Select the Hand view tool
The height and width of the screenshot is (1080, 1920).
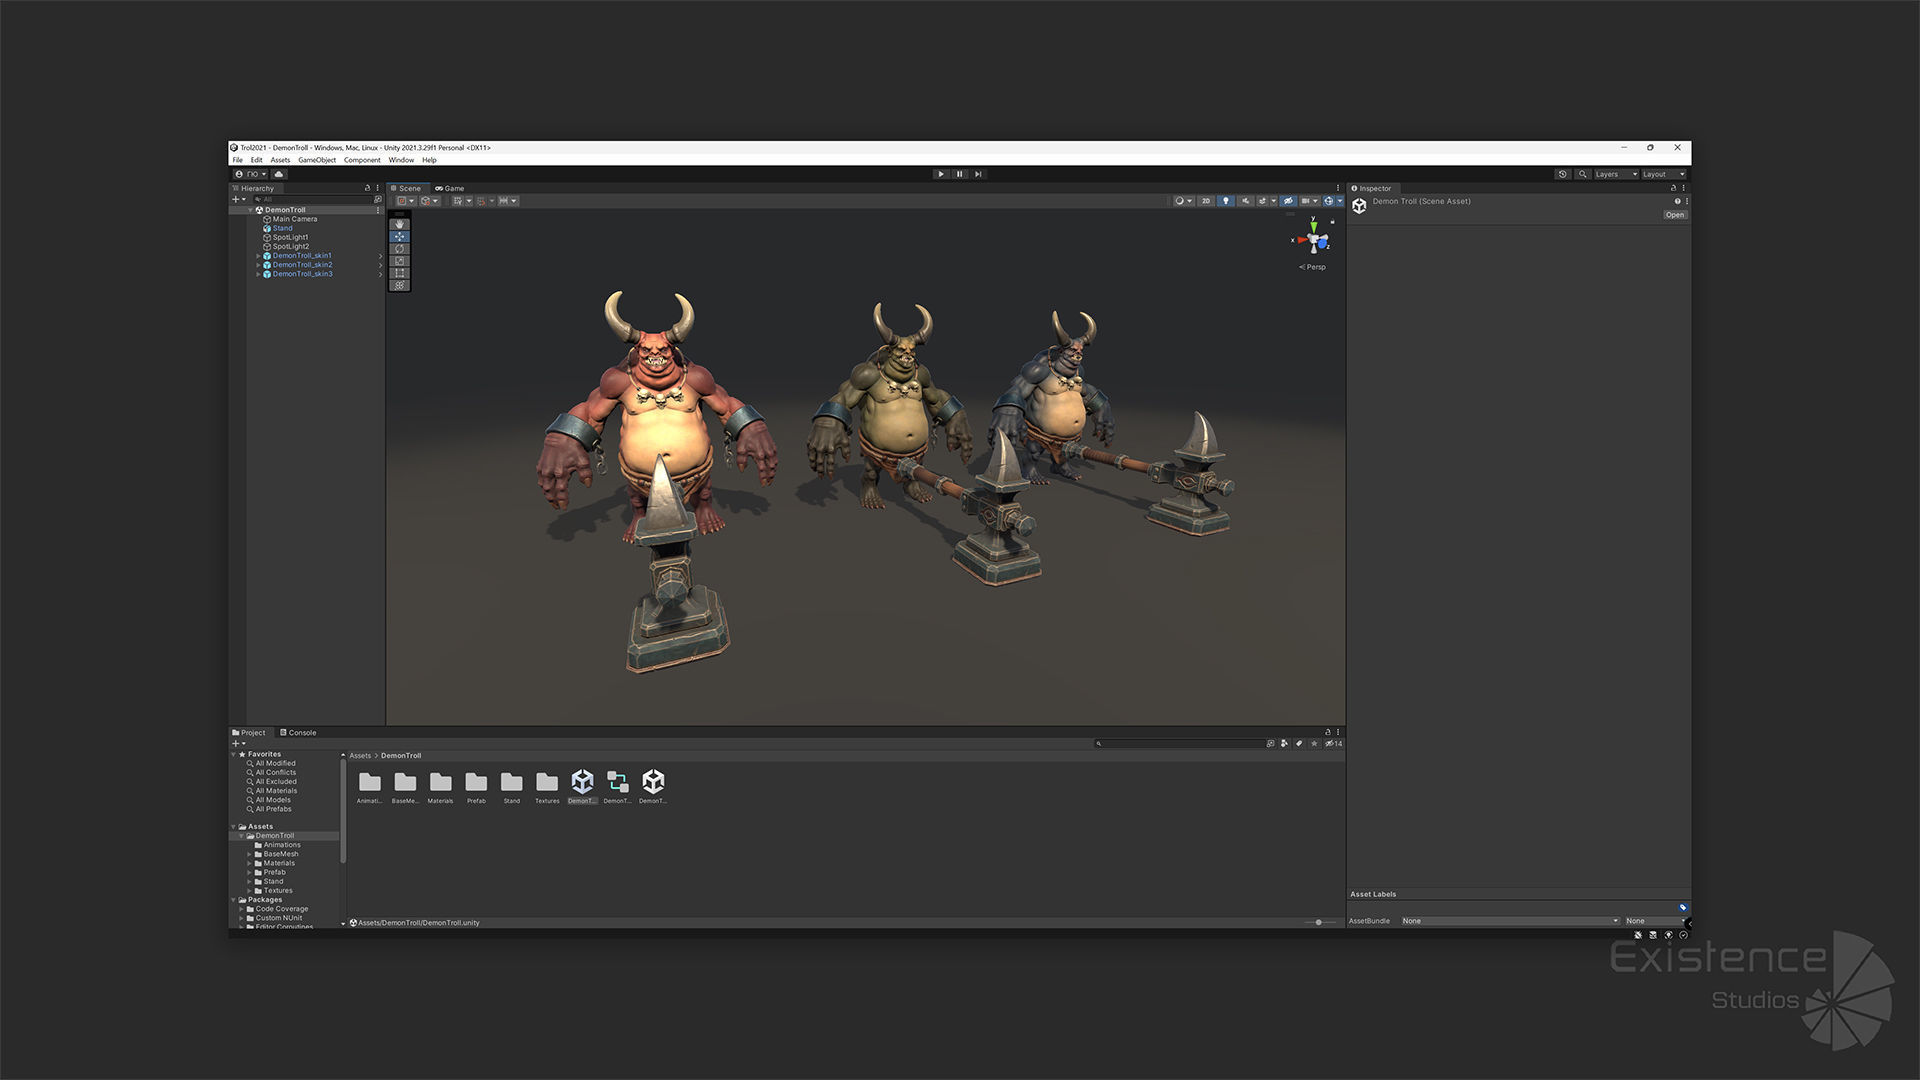399,224
